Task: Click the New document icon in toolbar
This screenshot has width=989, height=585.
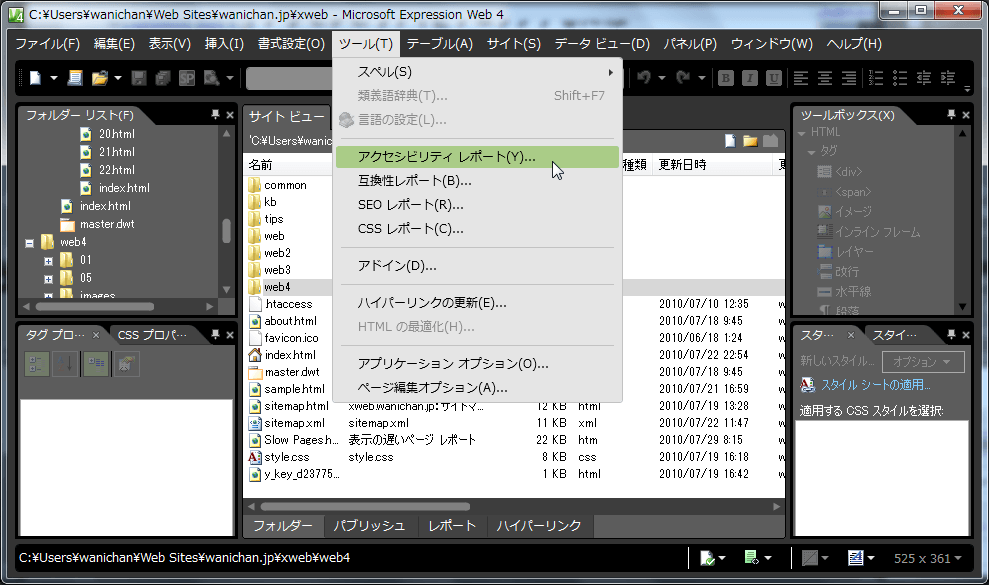Action: point(35,78)
